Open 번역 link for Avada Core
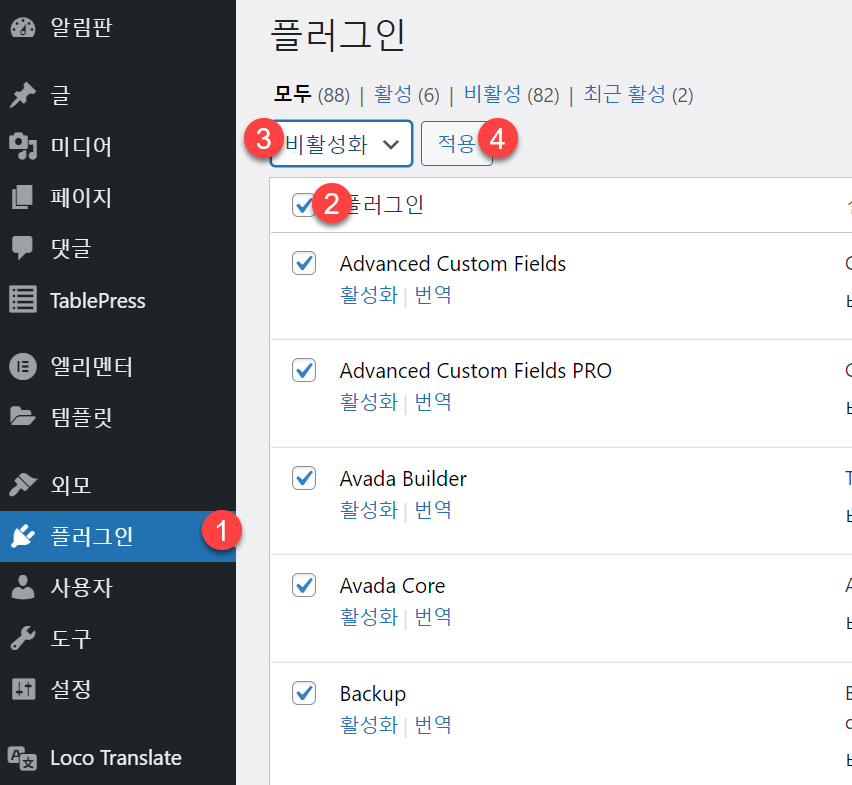Screen dimensions: 852x785 433,617
